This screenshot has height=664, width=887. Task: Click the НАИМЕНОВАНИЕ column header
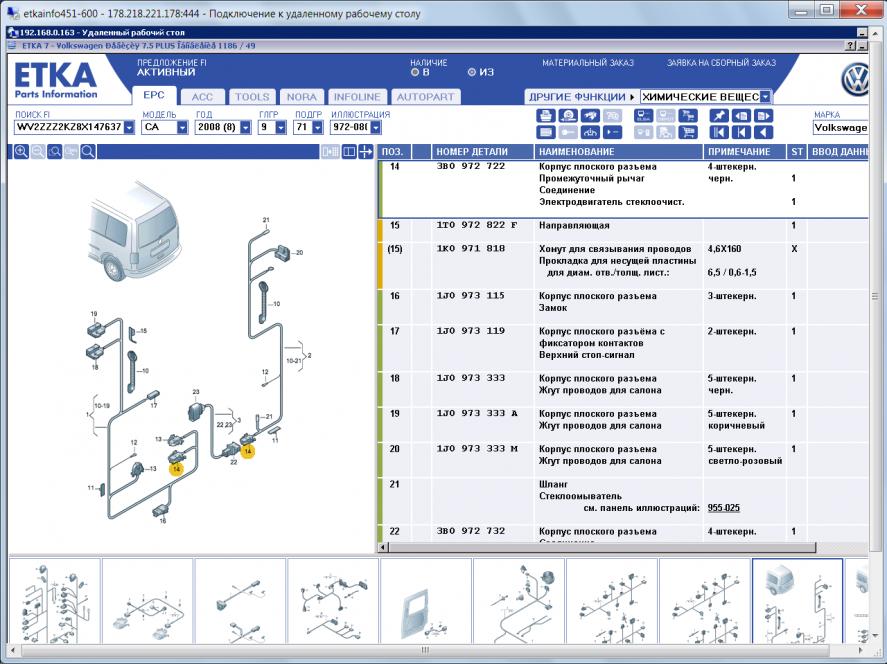[618, 152]
